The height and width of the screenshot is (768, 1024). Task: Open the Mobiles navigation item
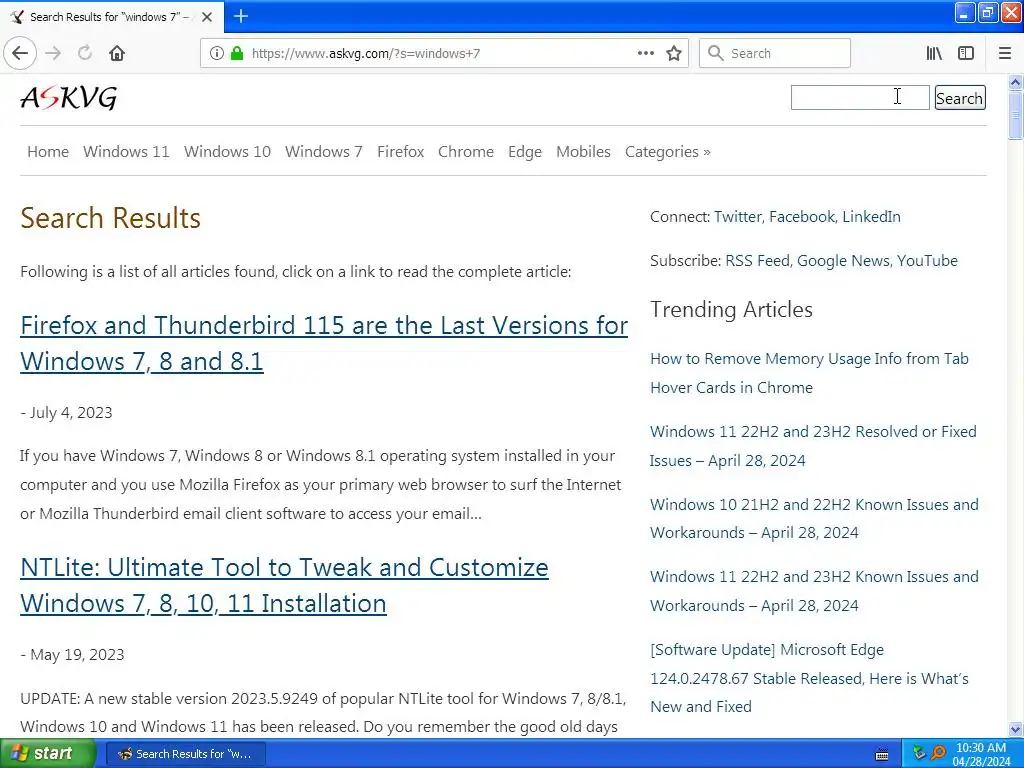pyautogui.click(x=583, y=152)
